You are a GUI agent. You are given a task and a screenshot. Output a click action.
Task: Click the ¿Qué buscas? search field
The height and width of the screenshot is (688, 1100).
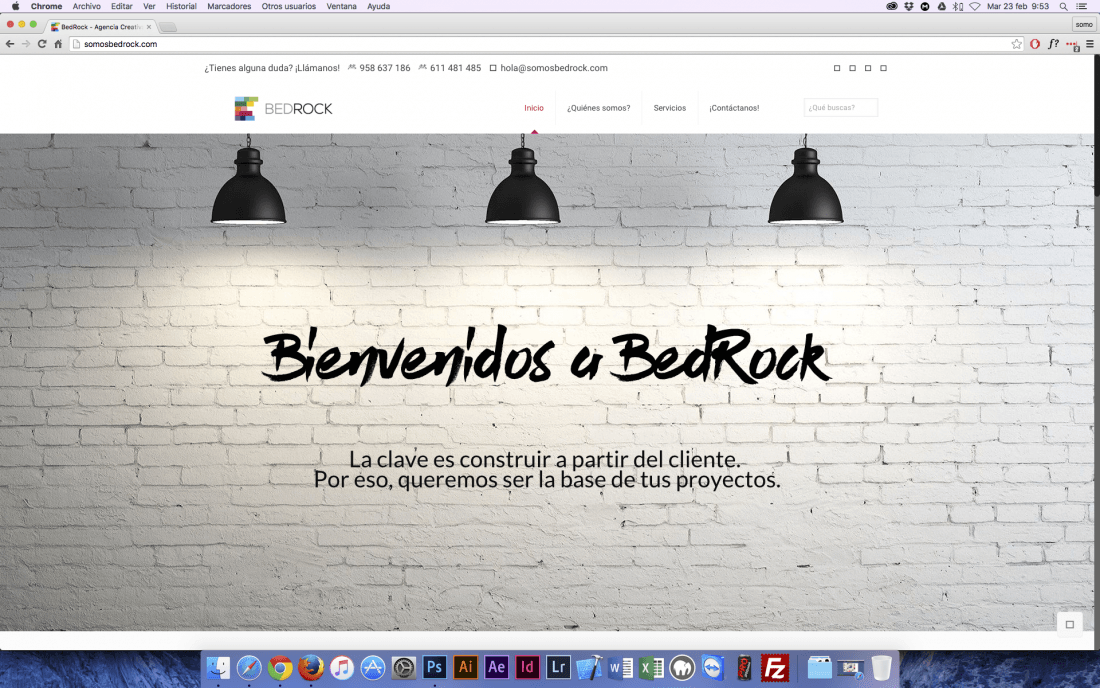[x=840, y=107]
